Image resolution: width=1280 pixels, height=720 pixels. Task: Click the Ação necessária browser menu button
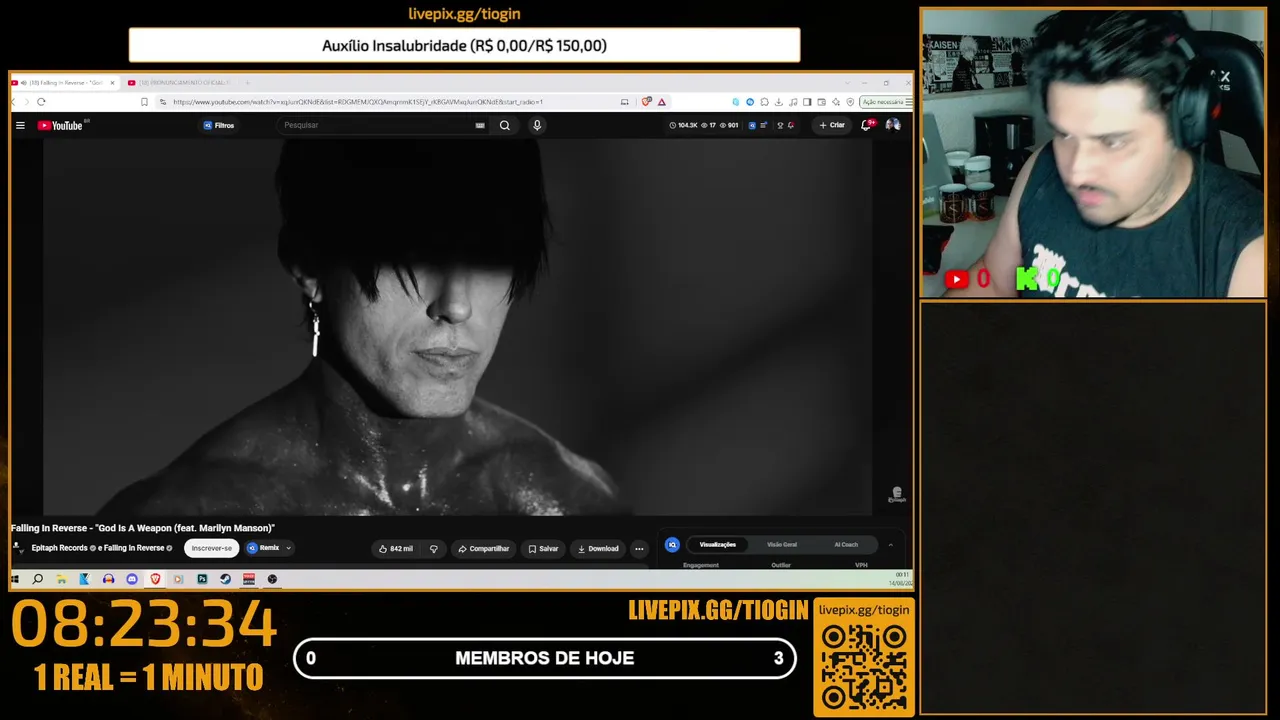(884, 102)
